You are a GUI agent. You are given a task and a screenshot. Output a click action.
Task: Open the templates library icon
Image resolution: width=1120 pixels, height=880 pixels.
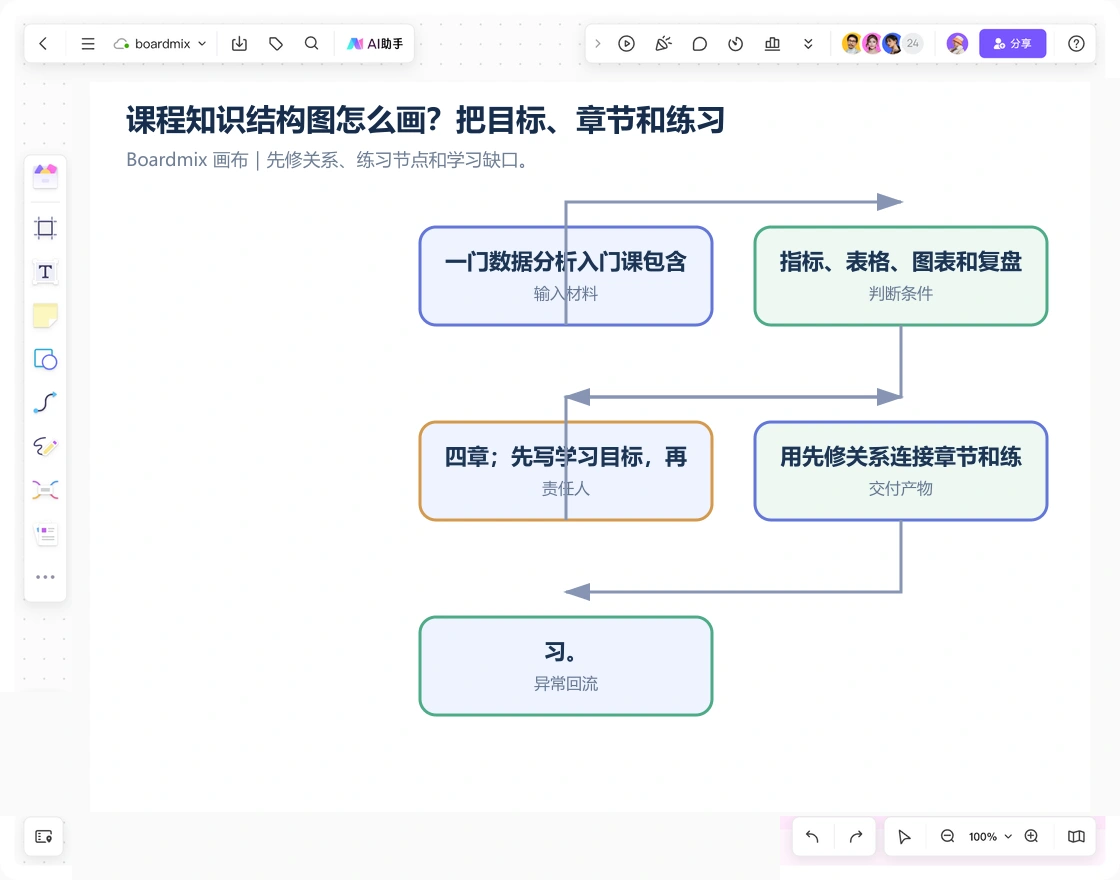click(45, 176)
